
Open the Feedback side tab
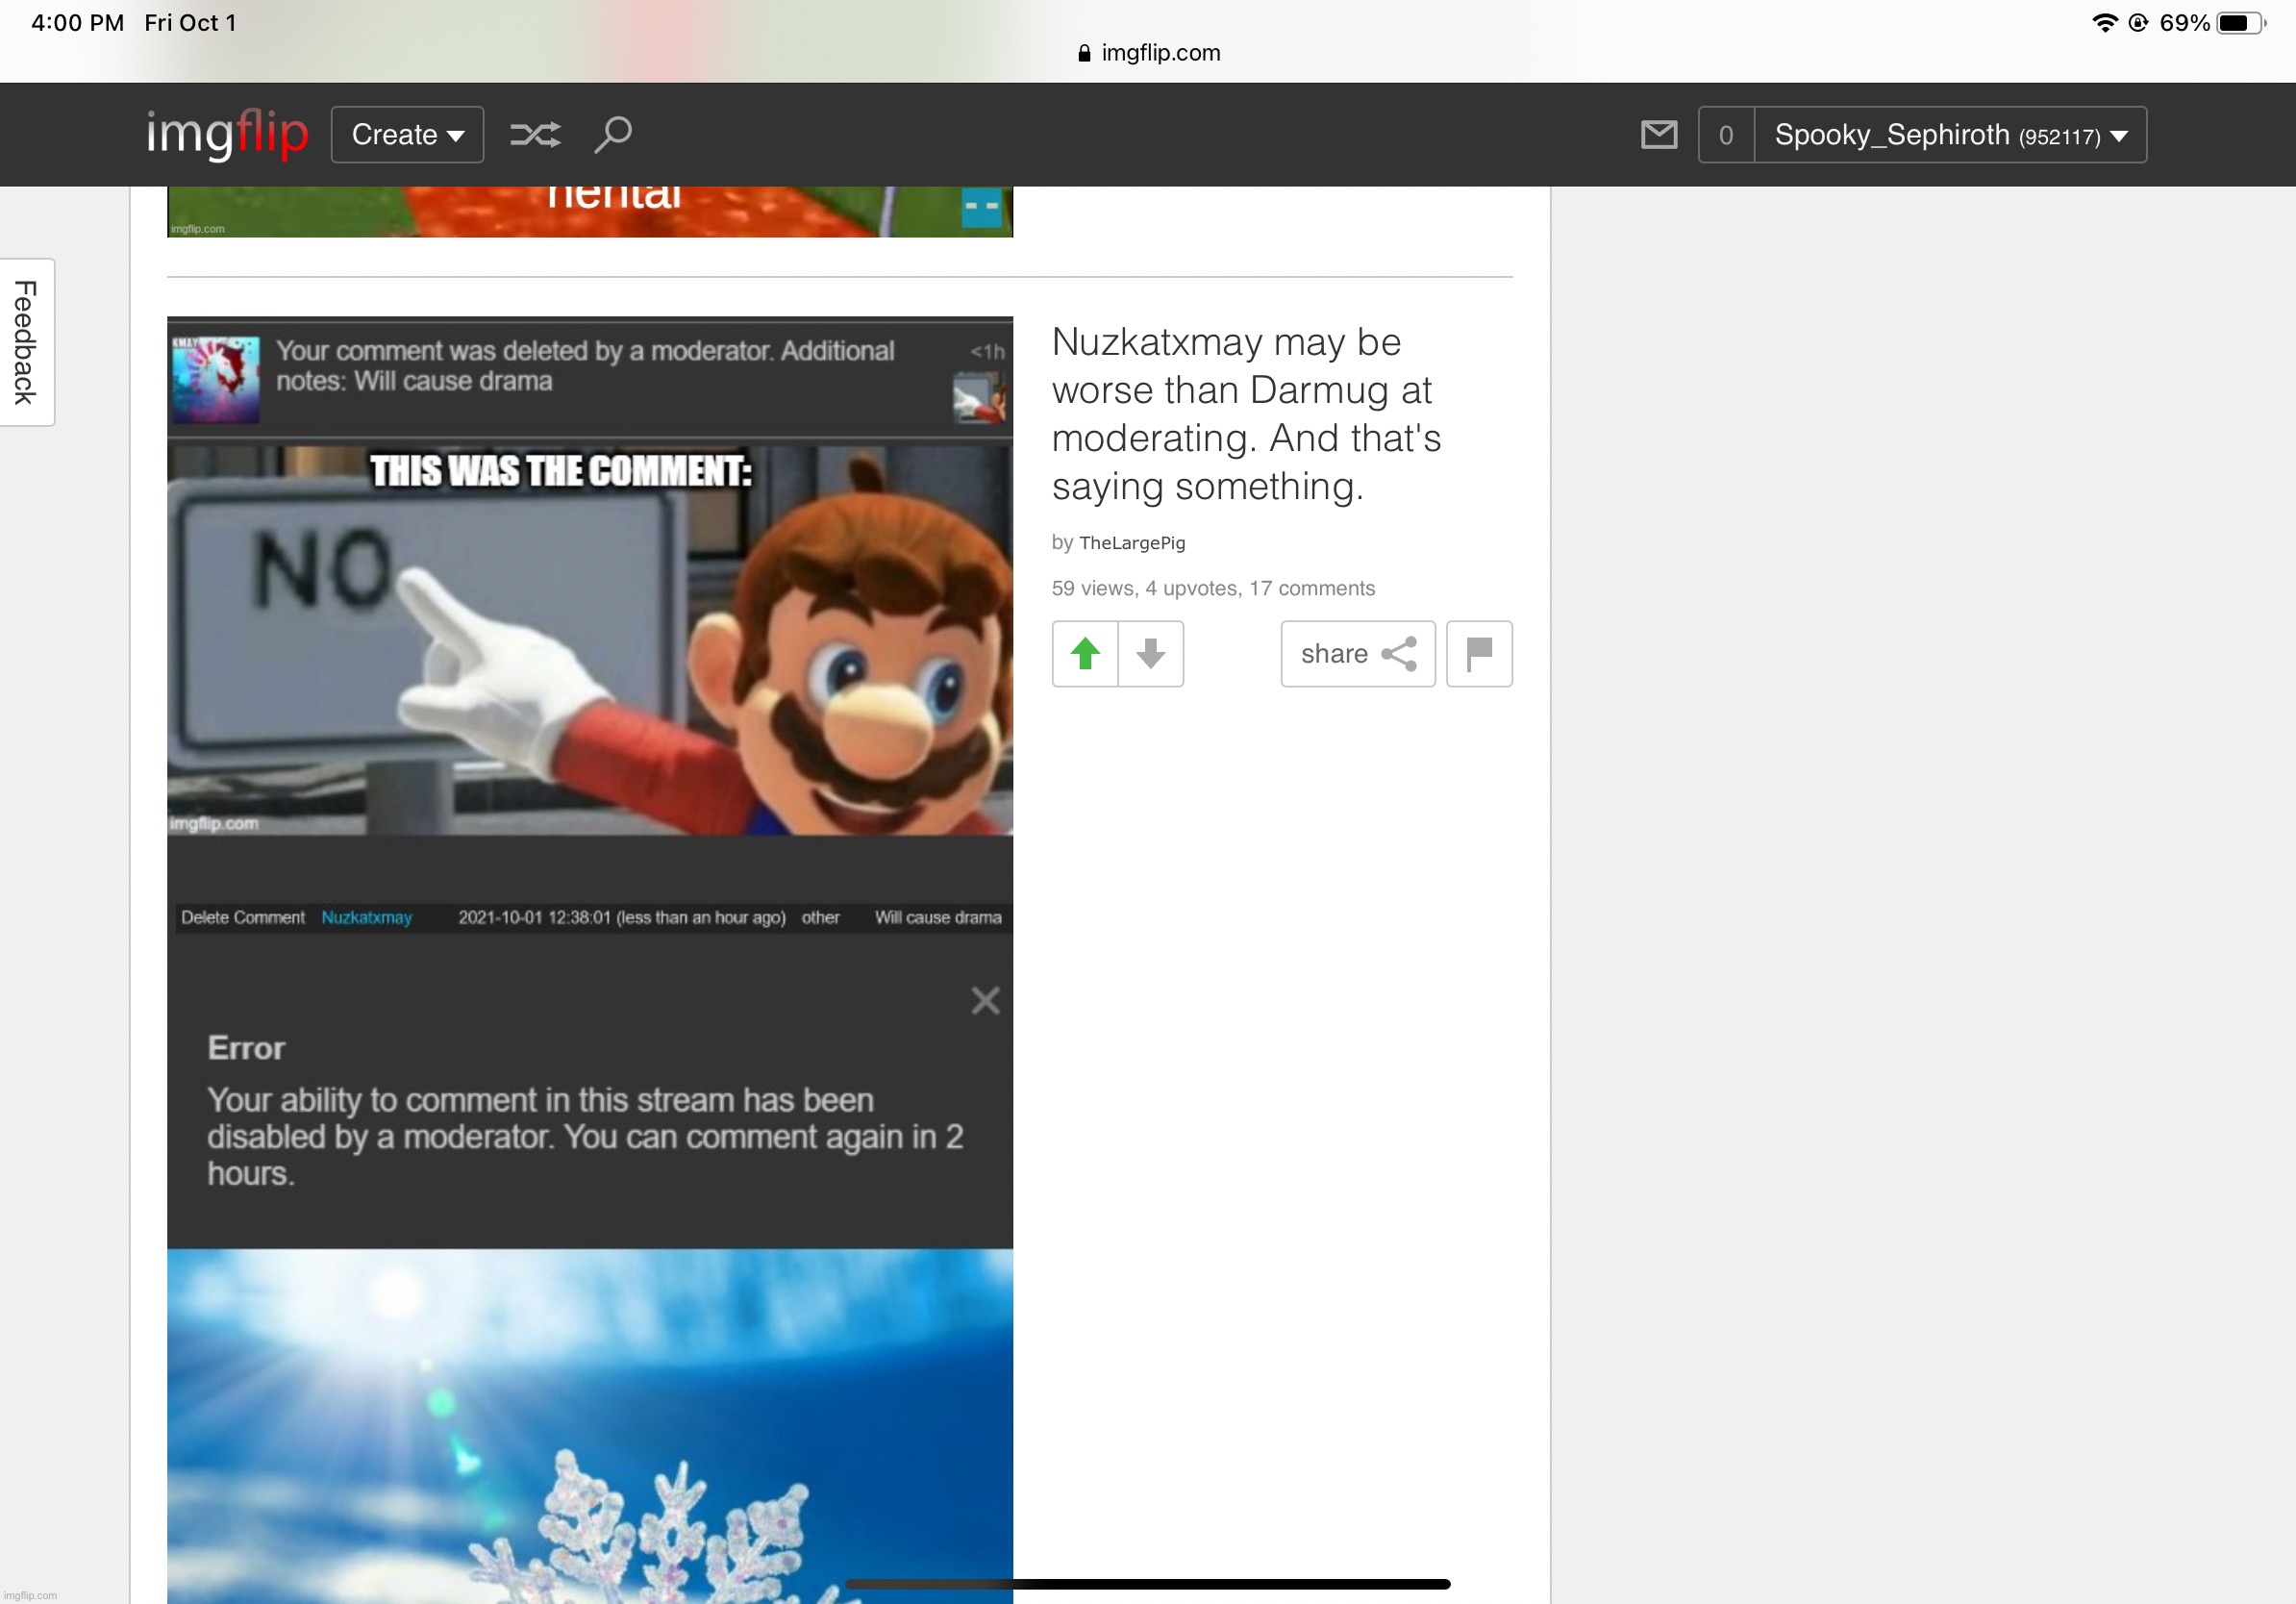(26, 342)
